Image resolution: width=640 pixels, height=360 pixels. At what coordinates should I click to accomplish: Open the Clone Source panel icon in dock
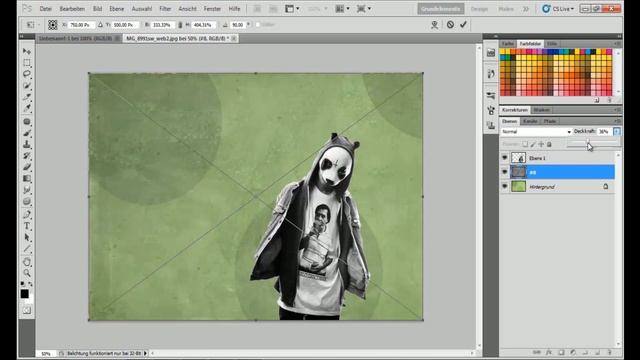click(491, 125)
